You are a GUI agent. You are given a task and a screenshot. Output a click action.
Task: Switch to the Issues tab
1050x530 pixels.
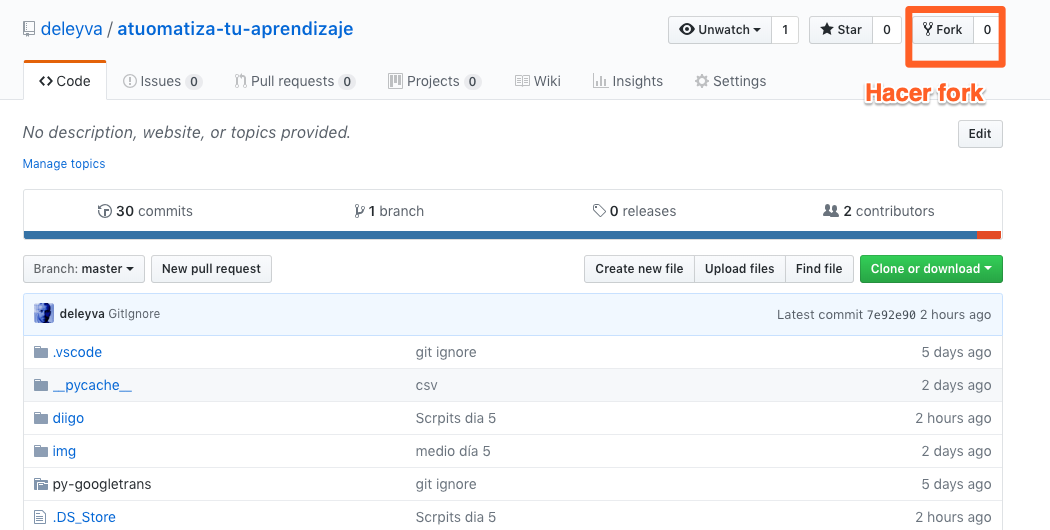coord(161,82)
